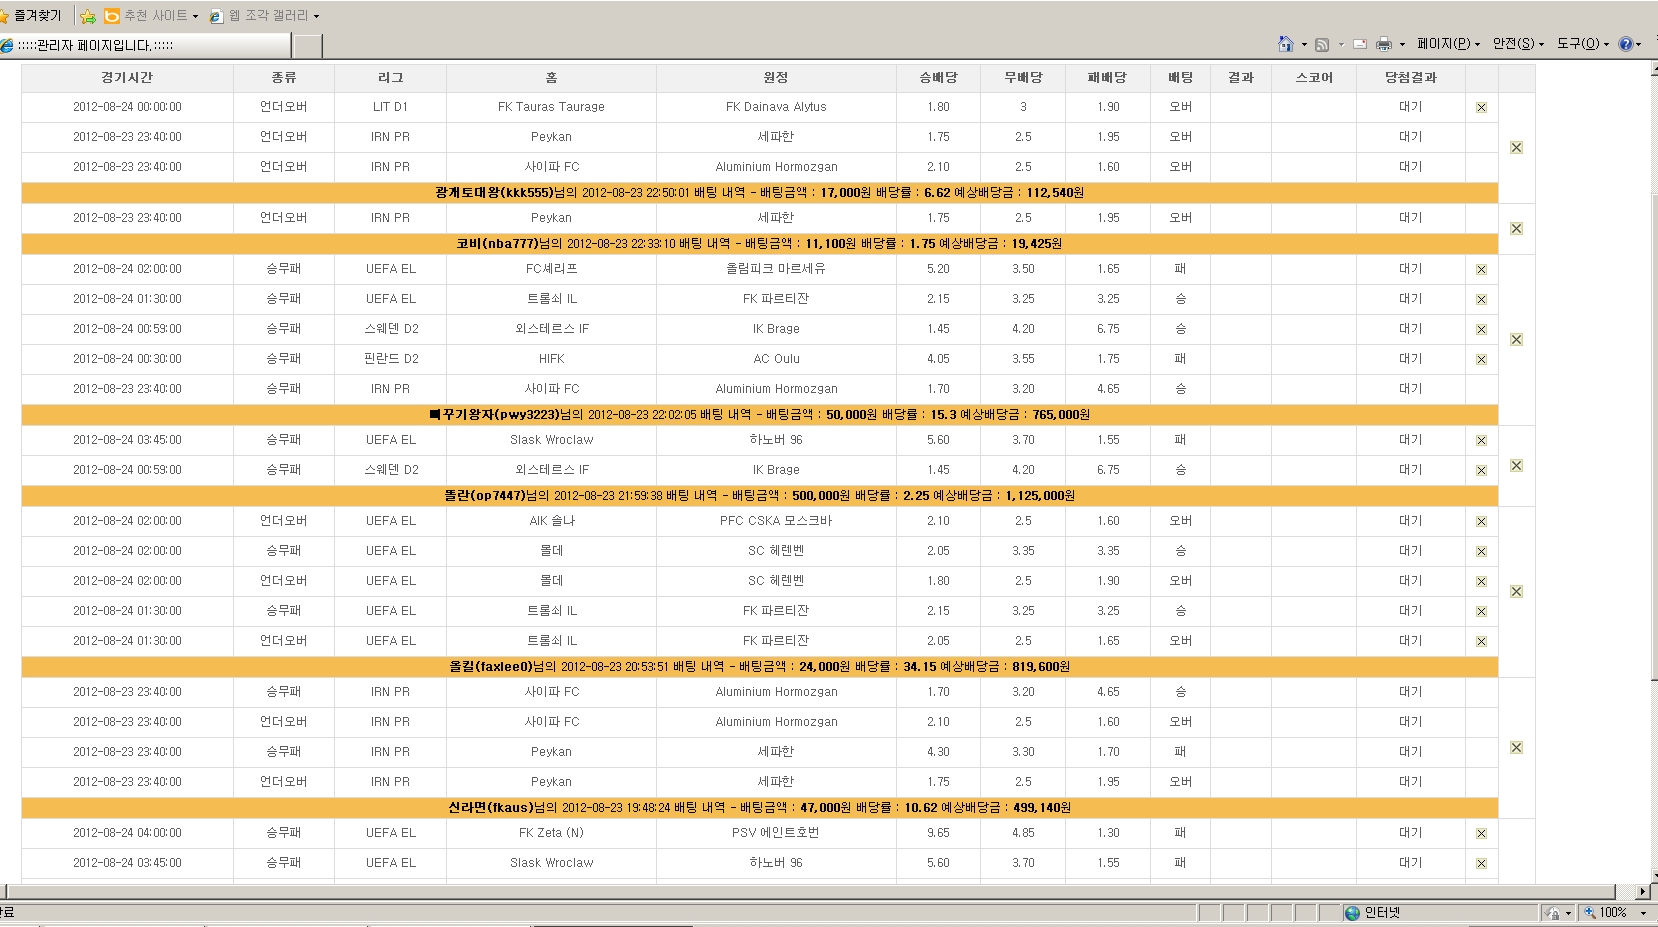
Task: Click the RSS feeds icon
Action: click(1322, 44)
